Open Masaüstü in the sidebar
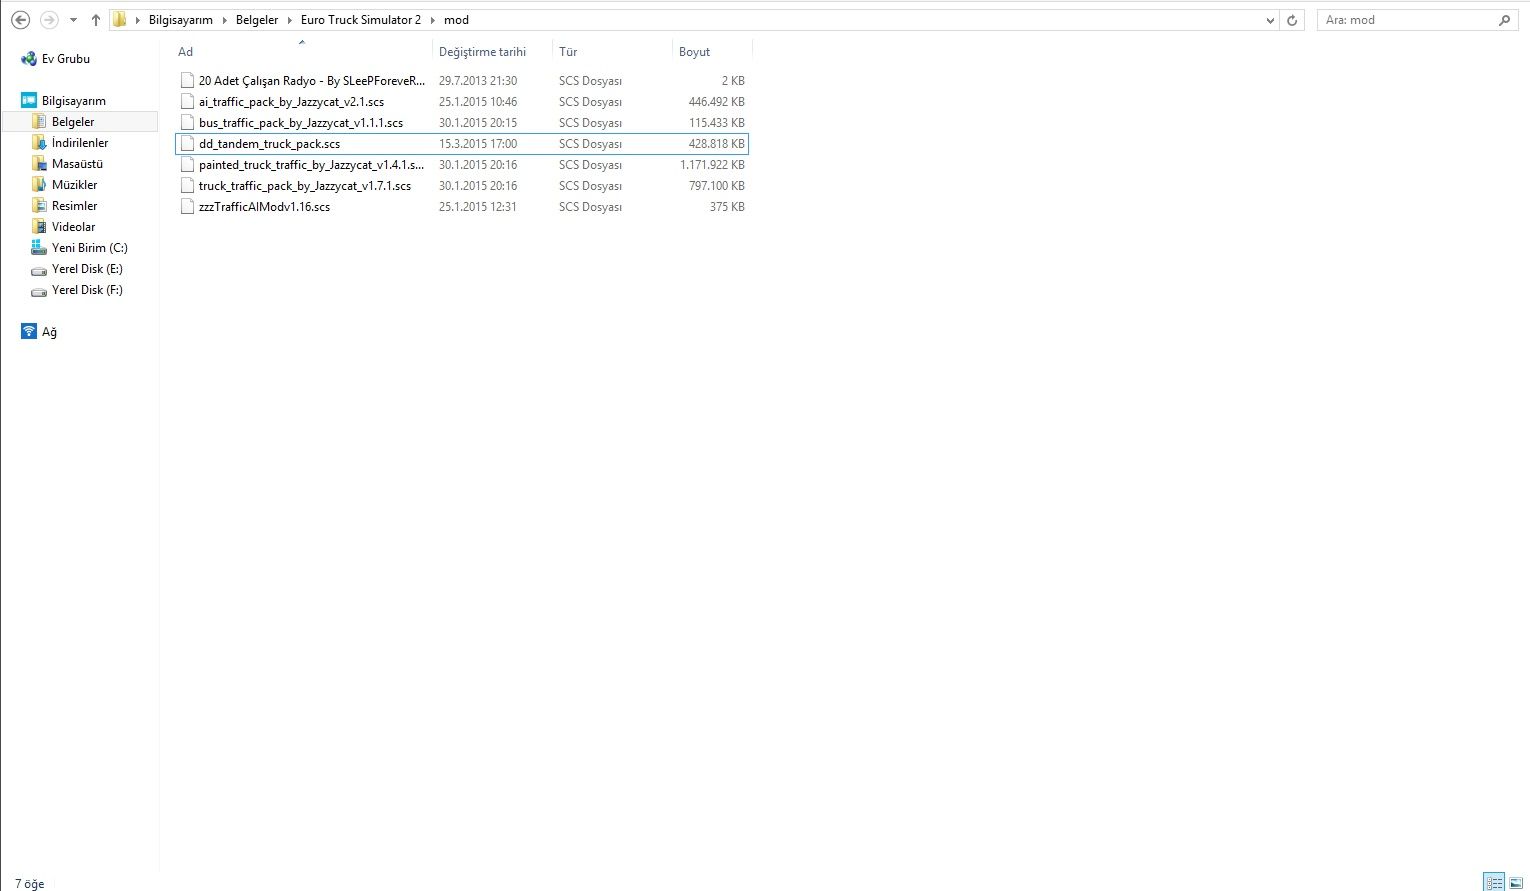The width and height of the screenshot is (1530, 891). (x=77, y=164)
